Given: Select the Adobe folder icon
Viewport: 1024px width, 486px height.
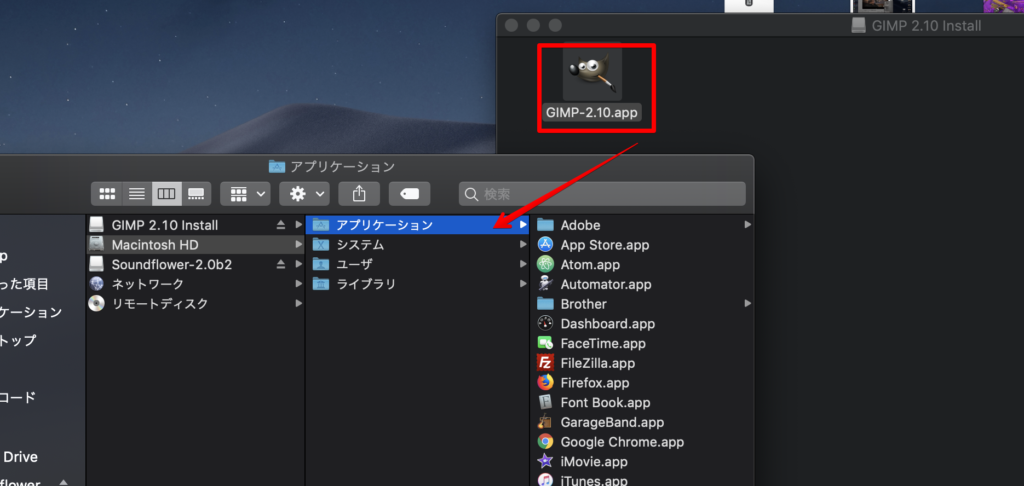Looking at the screenshot, I should click(x=545, y=225).
